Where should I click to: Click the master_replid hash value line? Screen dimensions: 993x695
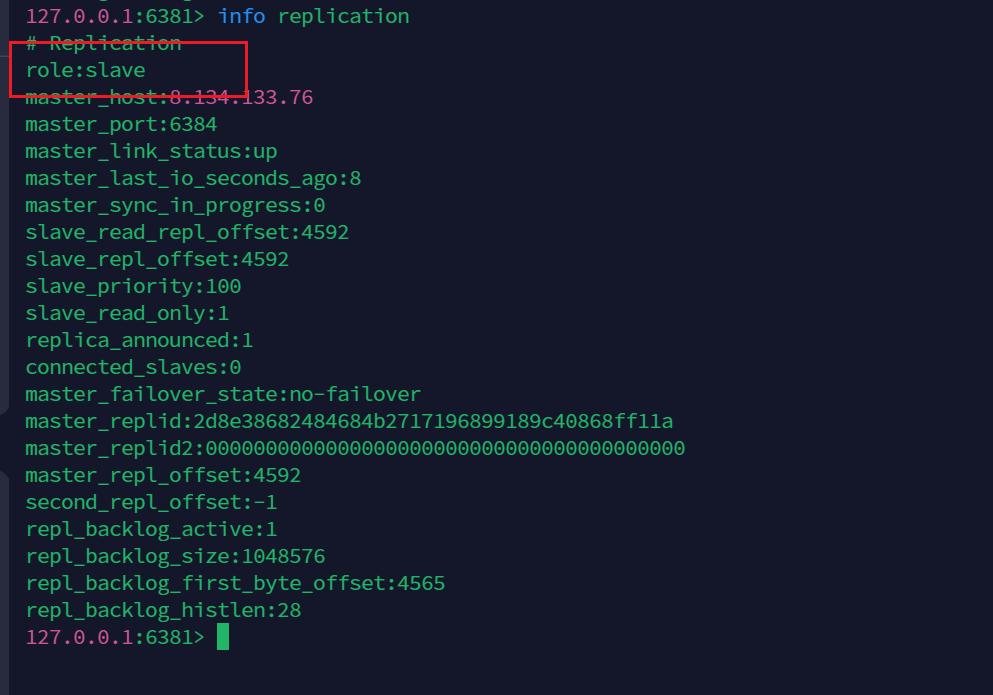[x=349, y=421]
